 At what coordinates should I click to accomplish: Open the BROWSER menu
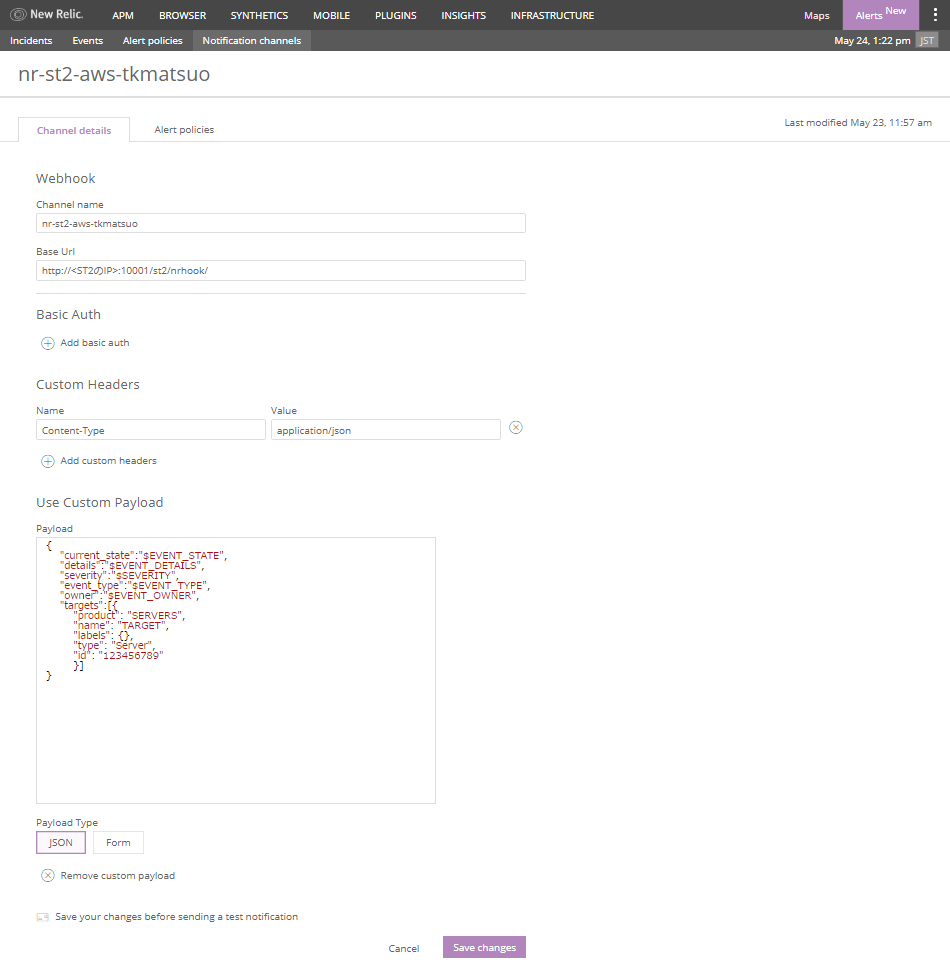[182, 15]
